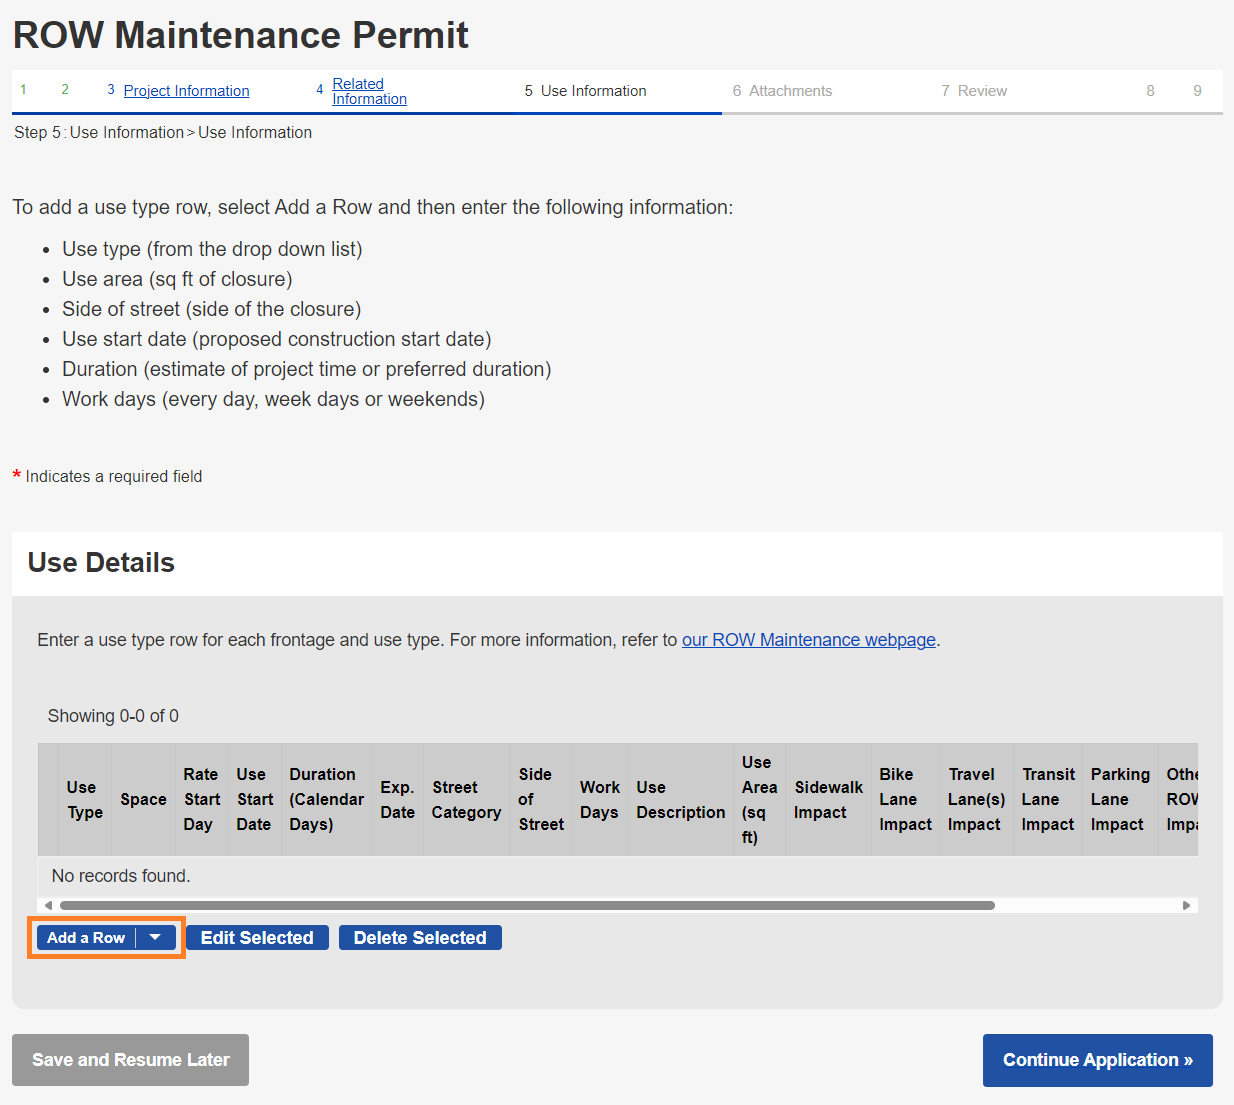Go to step 3 Project Information
The width and height of the screenshot is (1234, 1105).
[186, 91]
